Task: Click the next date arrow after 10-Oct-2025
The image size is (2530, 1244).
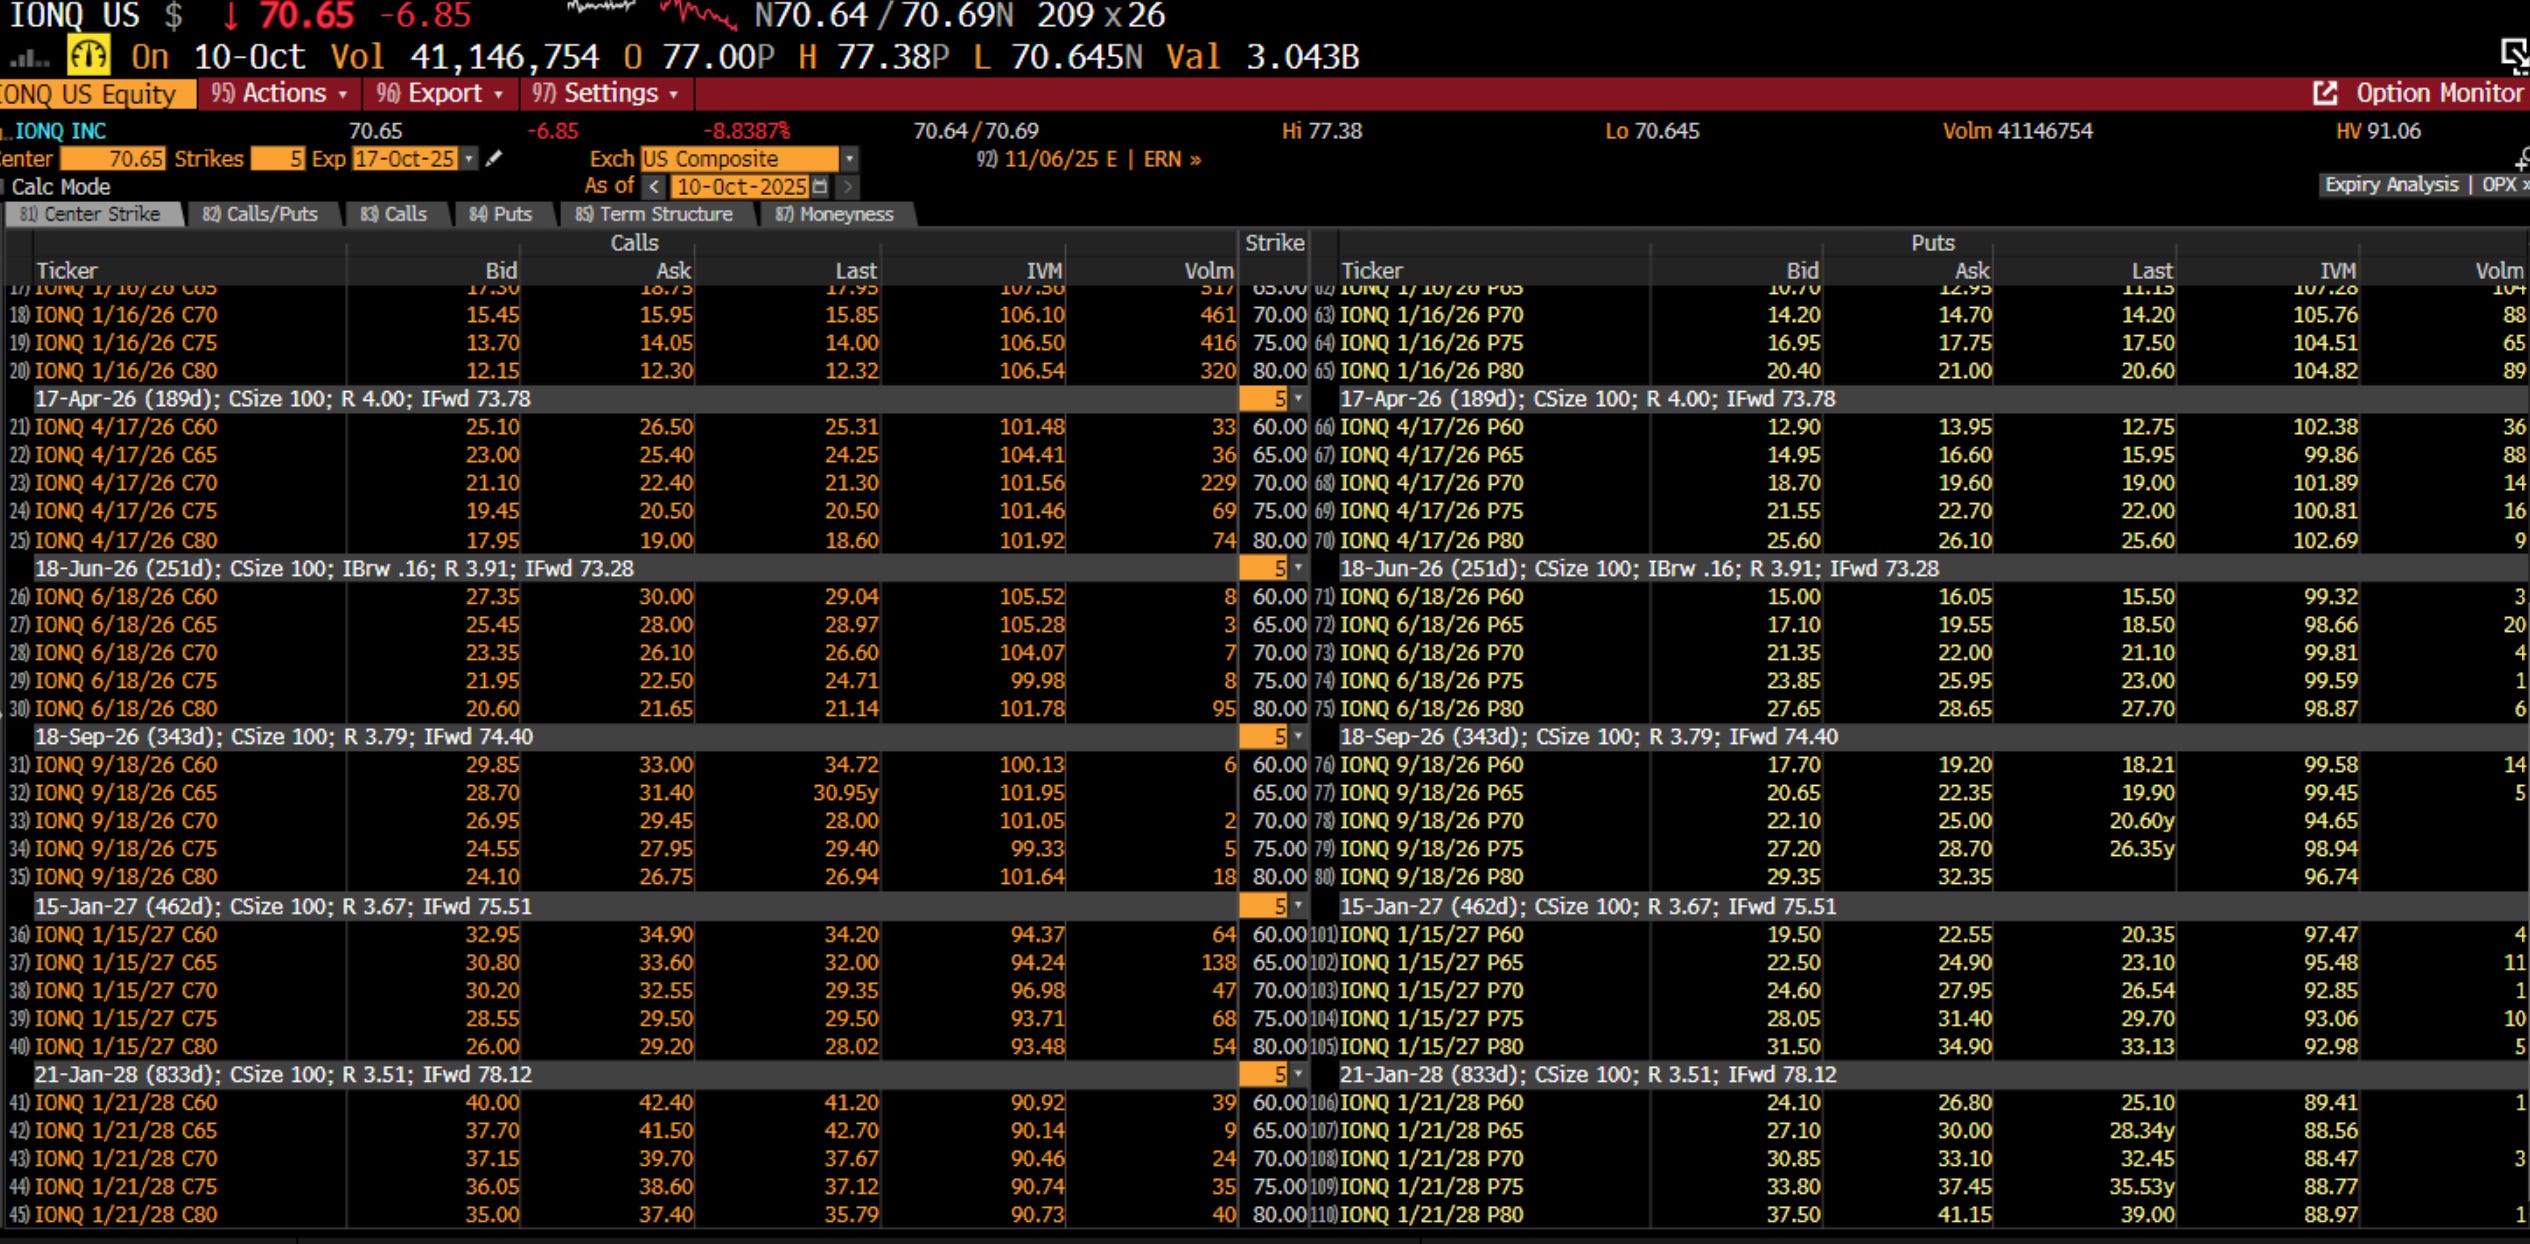Action: point(847,186)
